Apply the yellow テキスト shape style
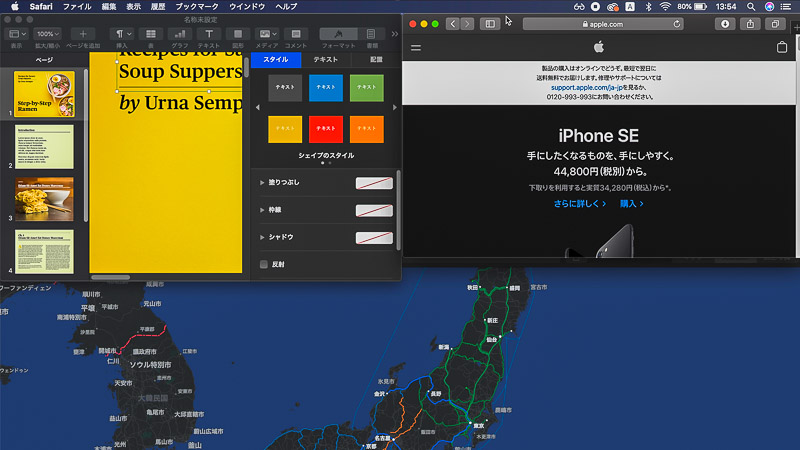Viewport: 800px width, 450px height. click(x=285, y=129)
